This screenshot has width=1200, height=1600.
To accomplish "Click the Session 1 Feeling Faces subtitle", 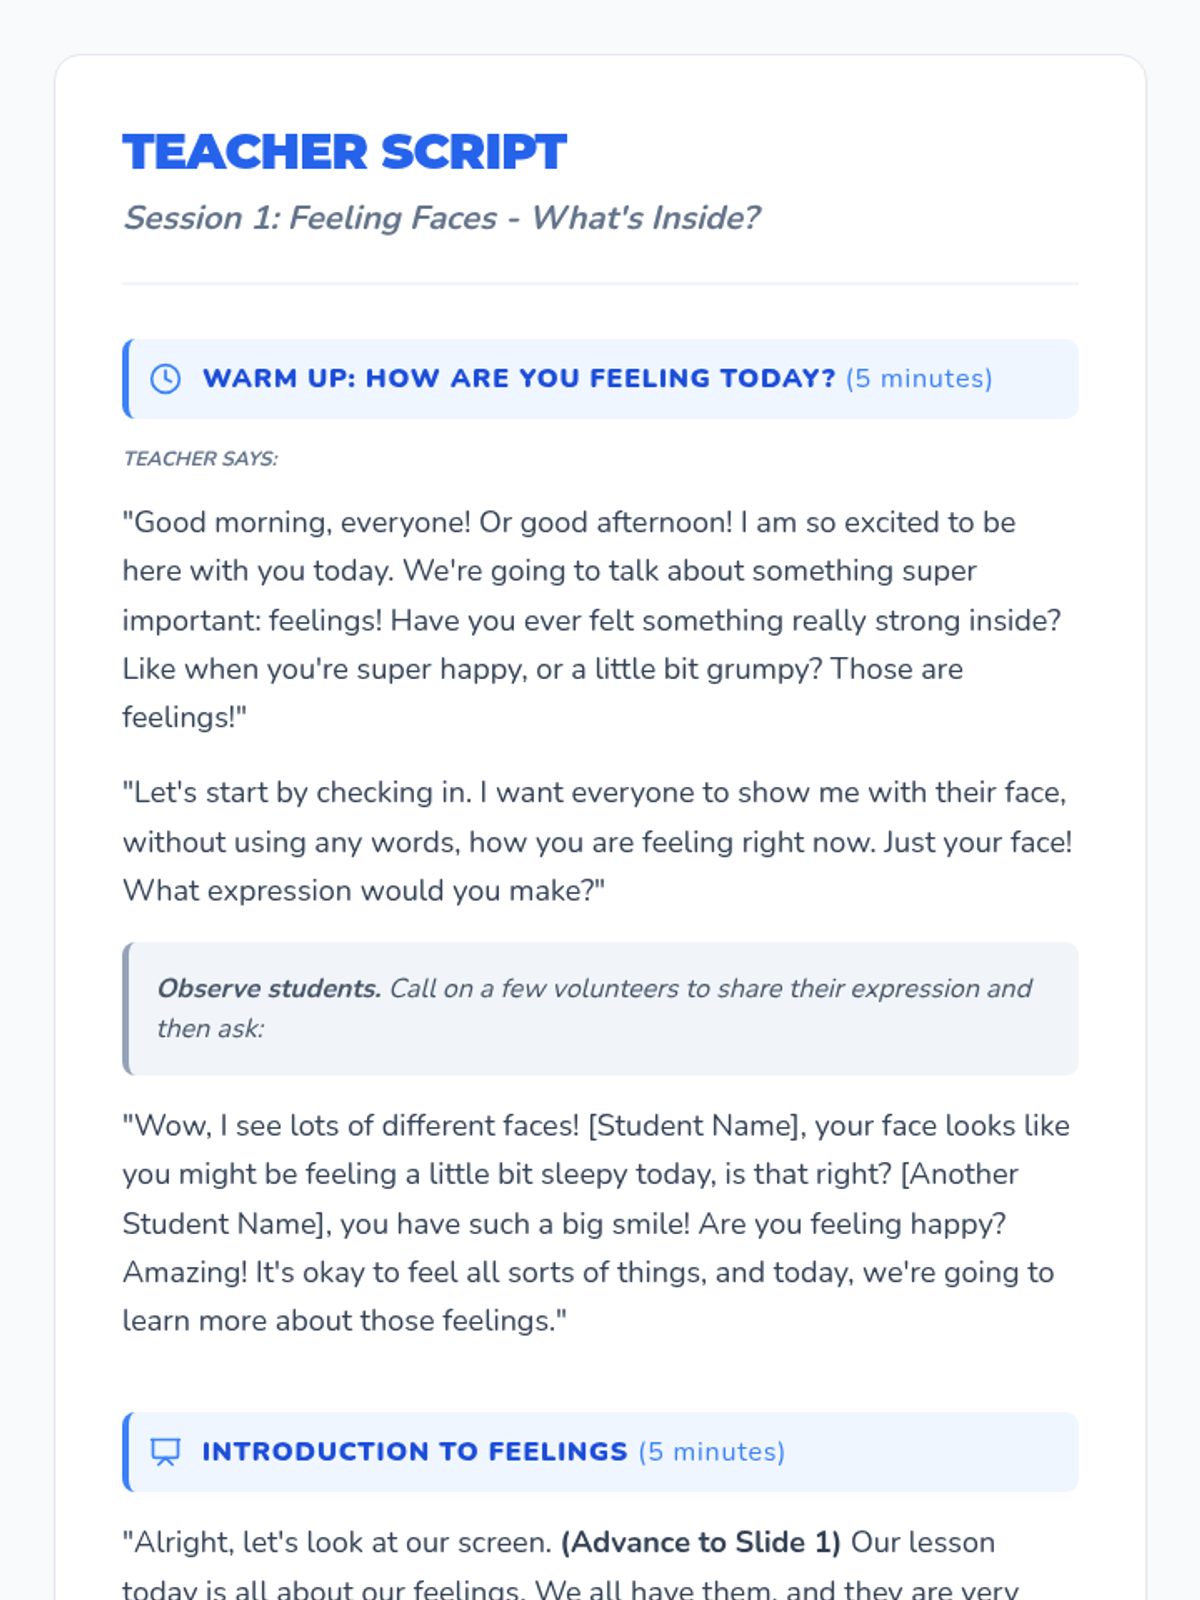I will [x=441, y=218].
